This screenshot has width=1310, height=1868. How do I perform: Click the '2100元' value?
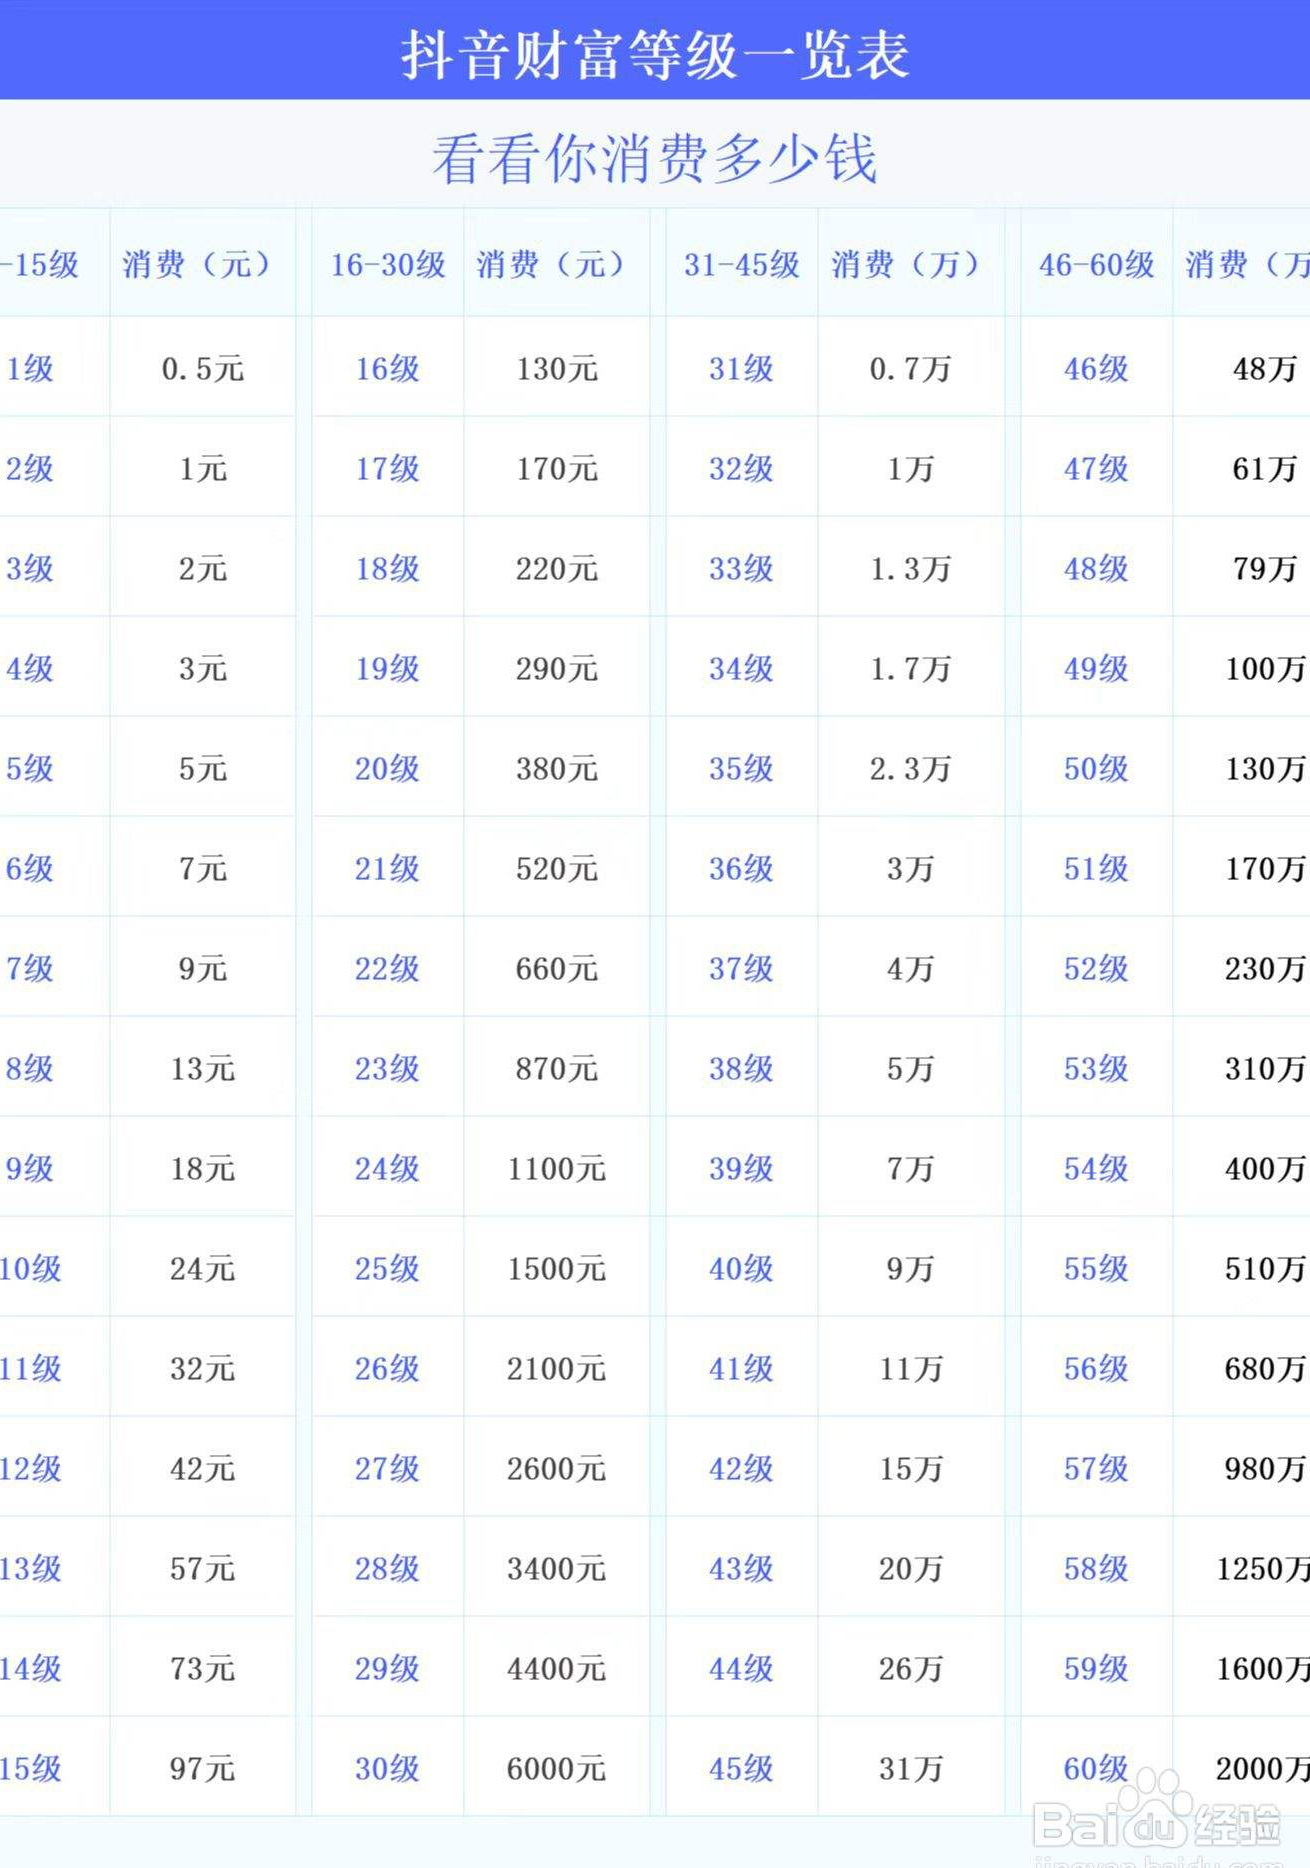557,1369
